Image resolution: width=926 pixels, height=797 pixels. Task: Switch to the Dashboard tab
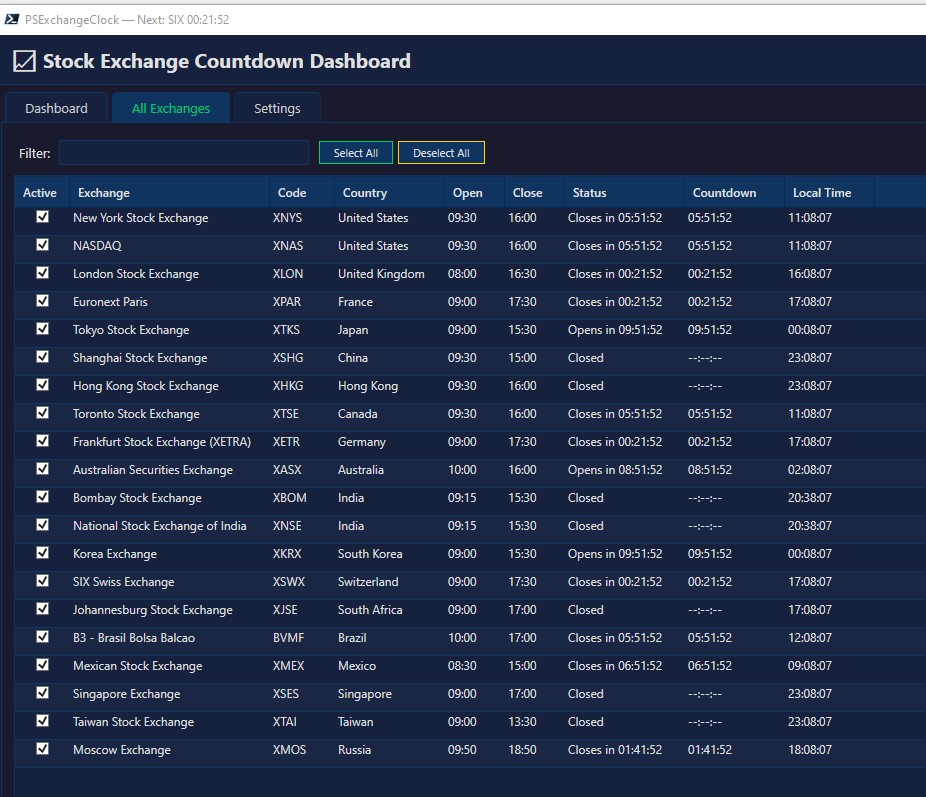click(56, 109)
